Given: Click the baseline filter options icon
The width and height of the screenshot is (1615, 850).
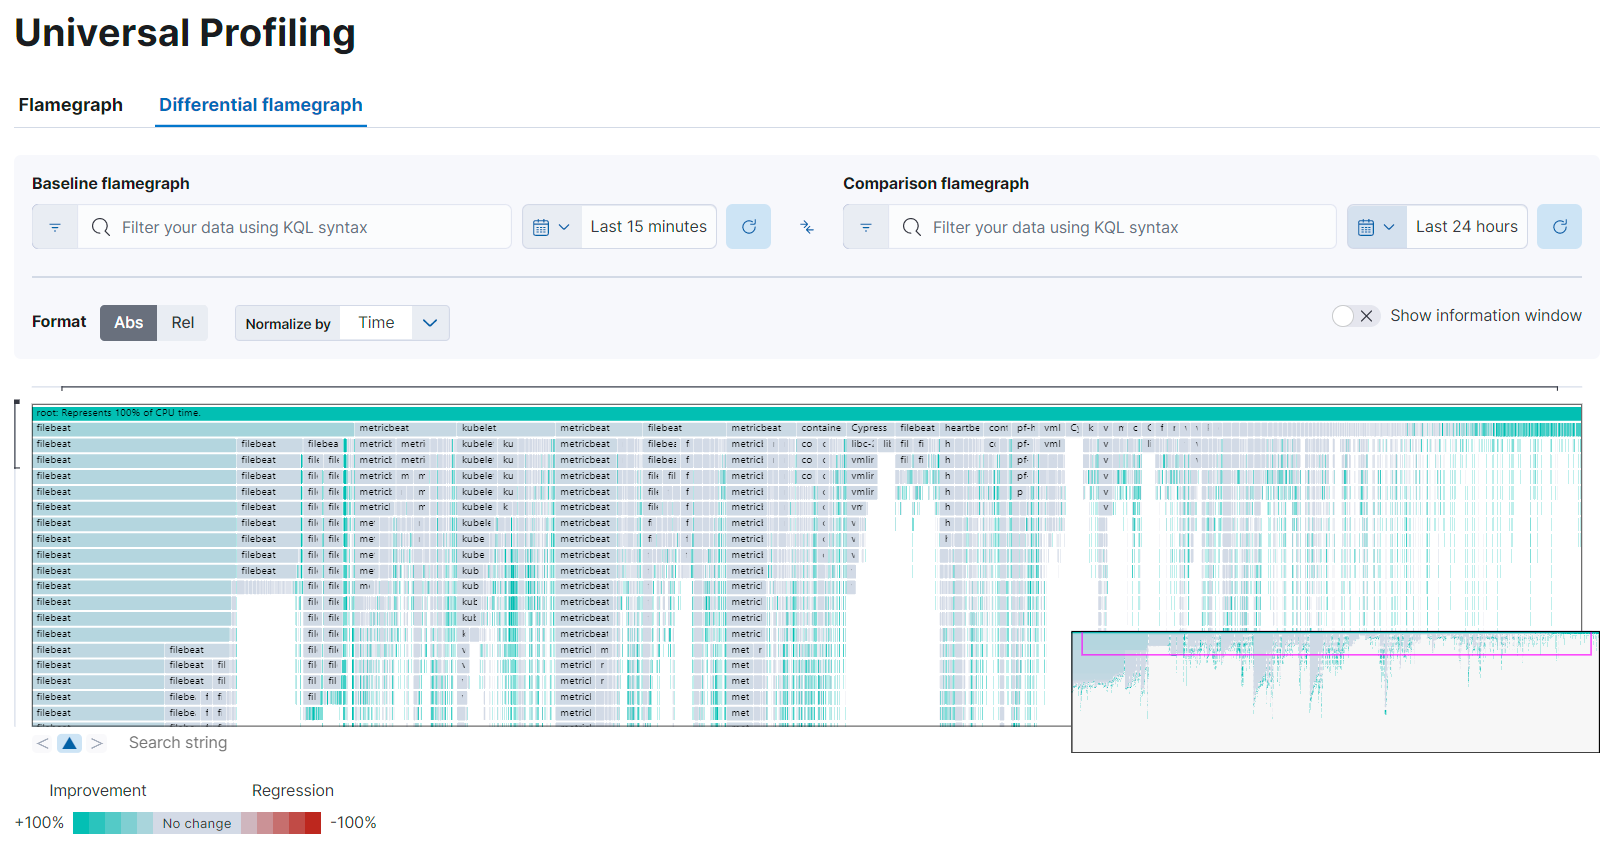Looking at the screenshot, I should coord(55,227).
